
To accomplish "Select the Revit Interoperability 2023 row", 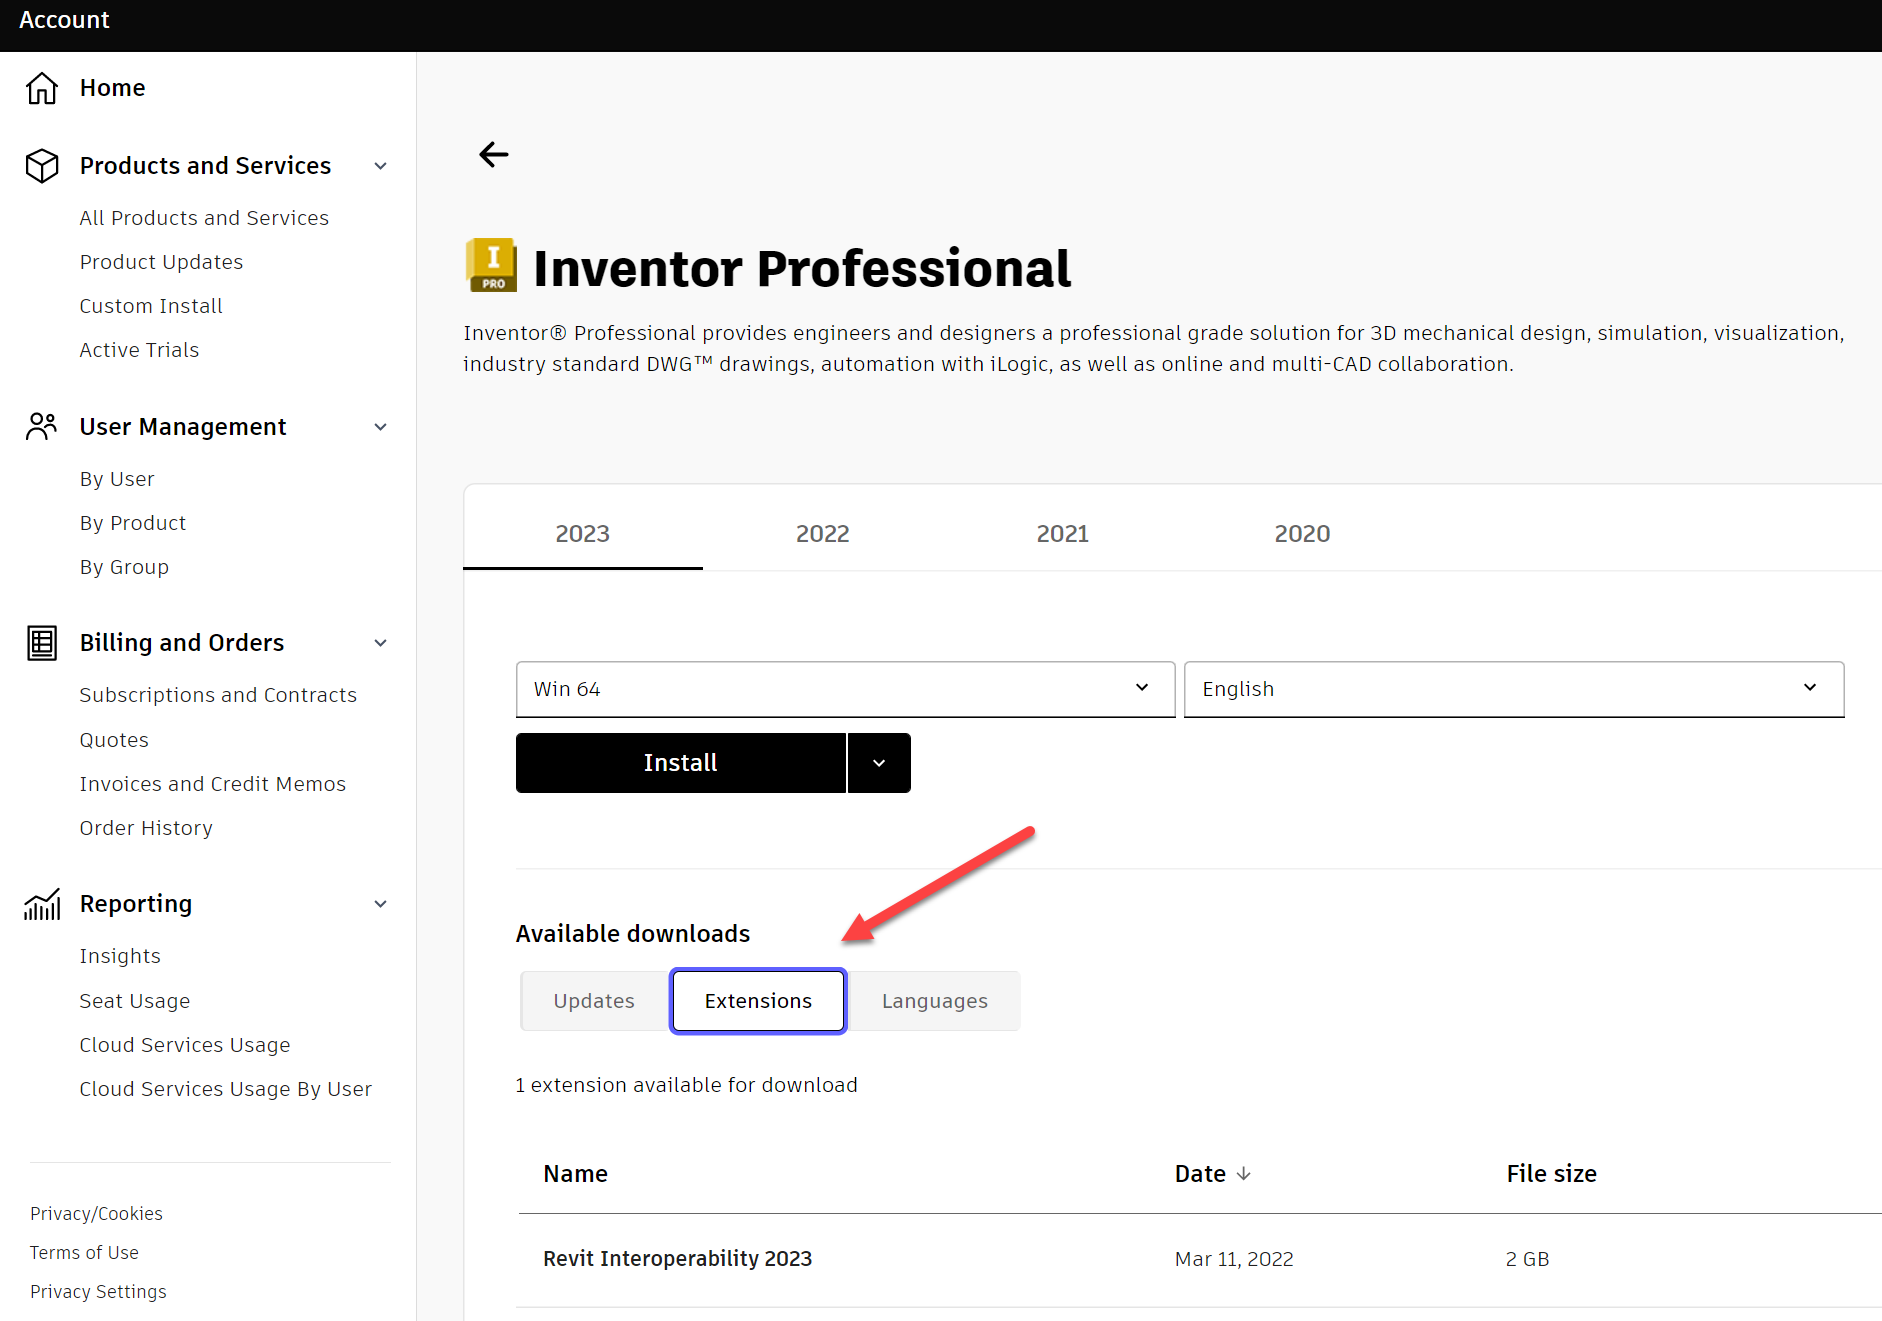I will [x=677, y=1258].
